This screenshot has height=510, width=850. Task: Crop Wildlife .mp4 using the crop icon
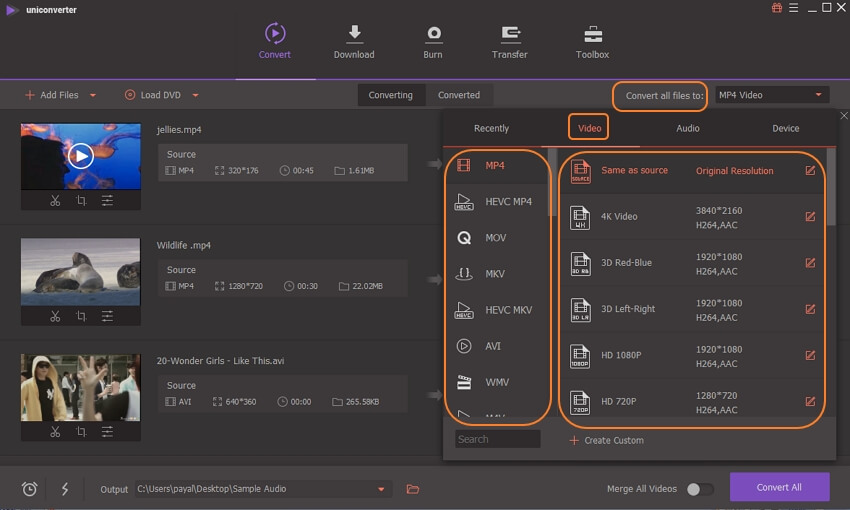pyautogui.click(x=81, y=316)
